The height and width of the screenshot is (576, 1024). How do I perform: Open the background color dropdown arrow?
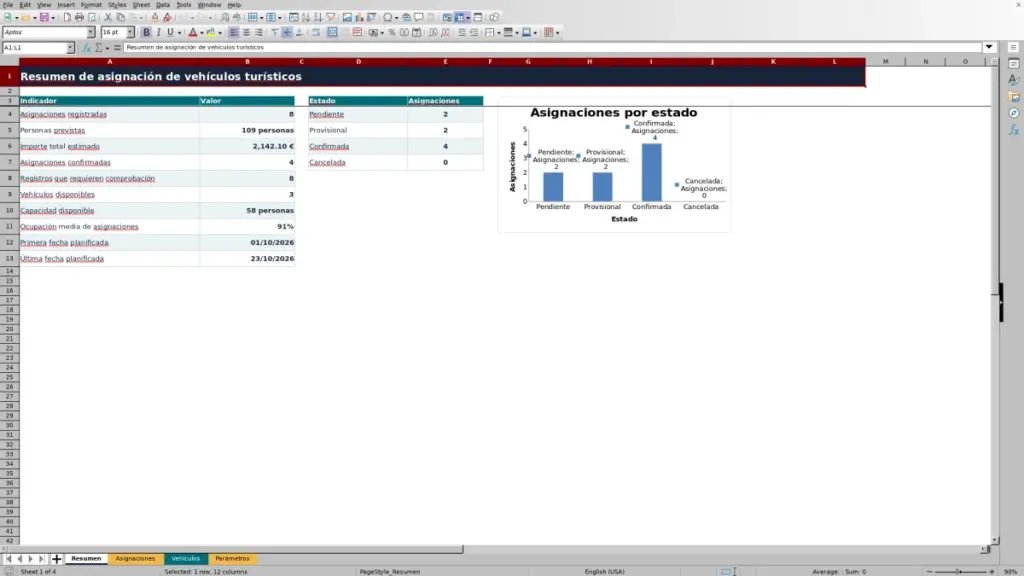[220, 33]
